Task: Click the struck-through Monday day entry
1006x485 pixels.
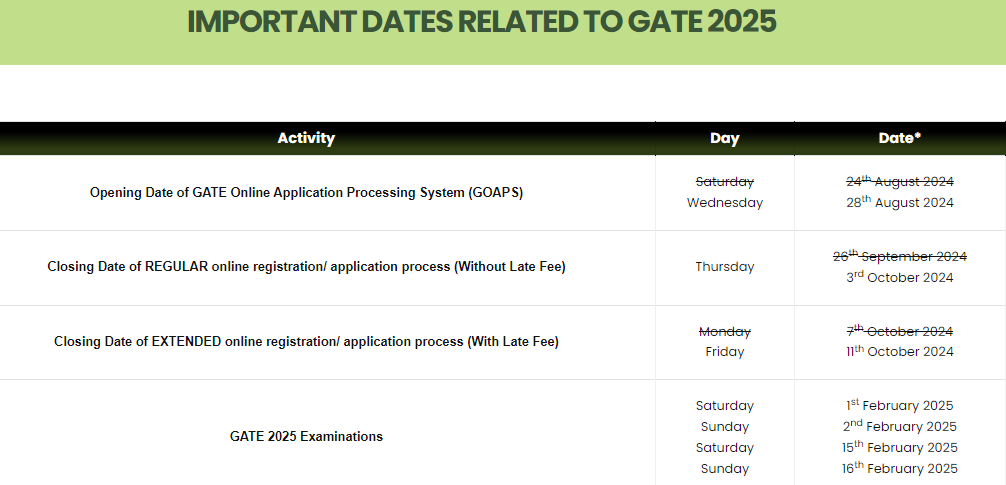Action: click(x=724, y=332)
